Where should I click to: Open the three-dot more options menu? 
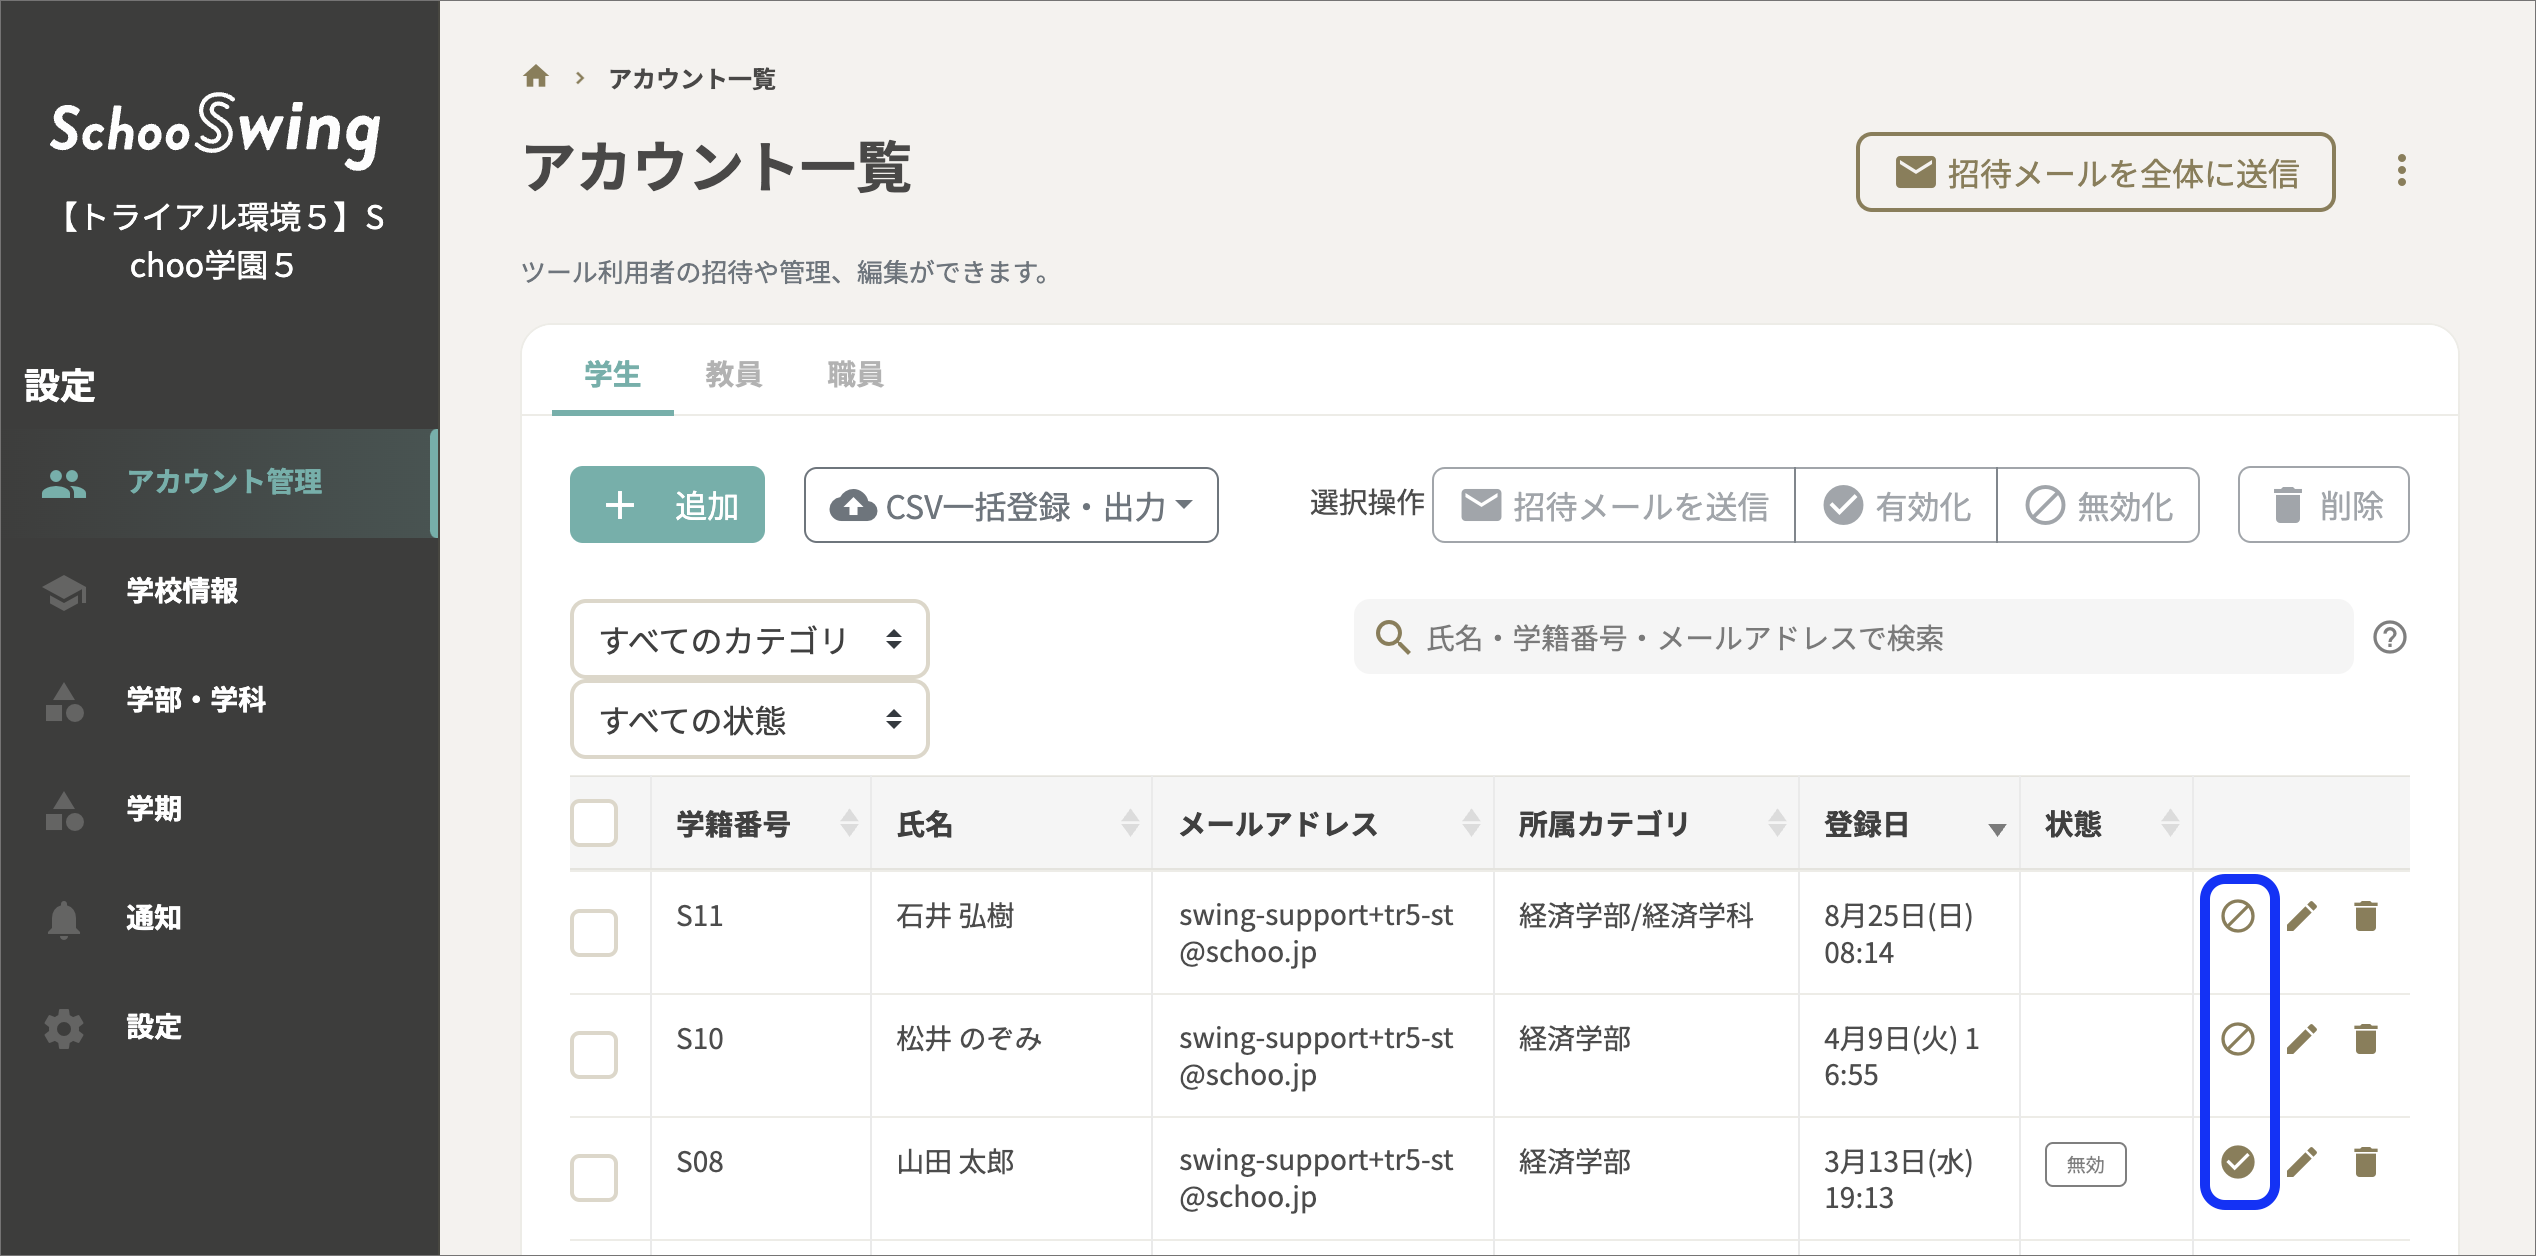click(x=2401, y=171)
